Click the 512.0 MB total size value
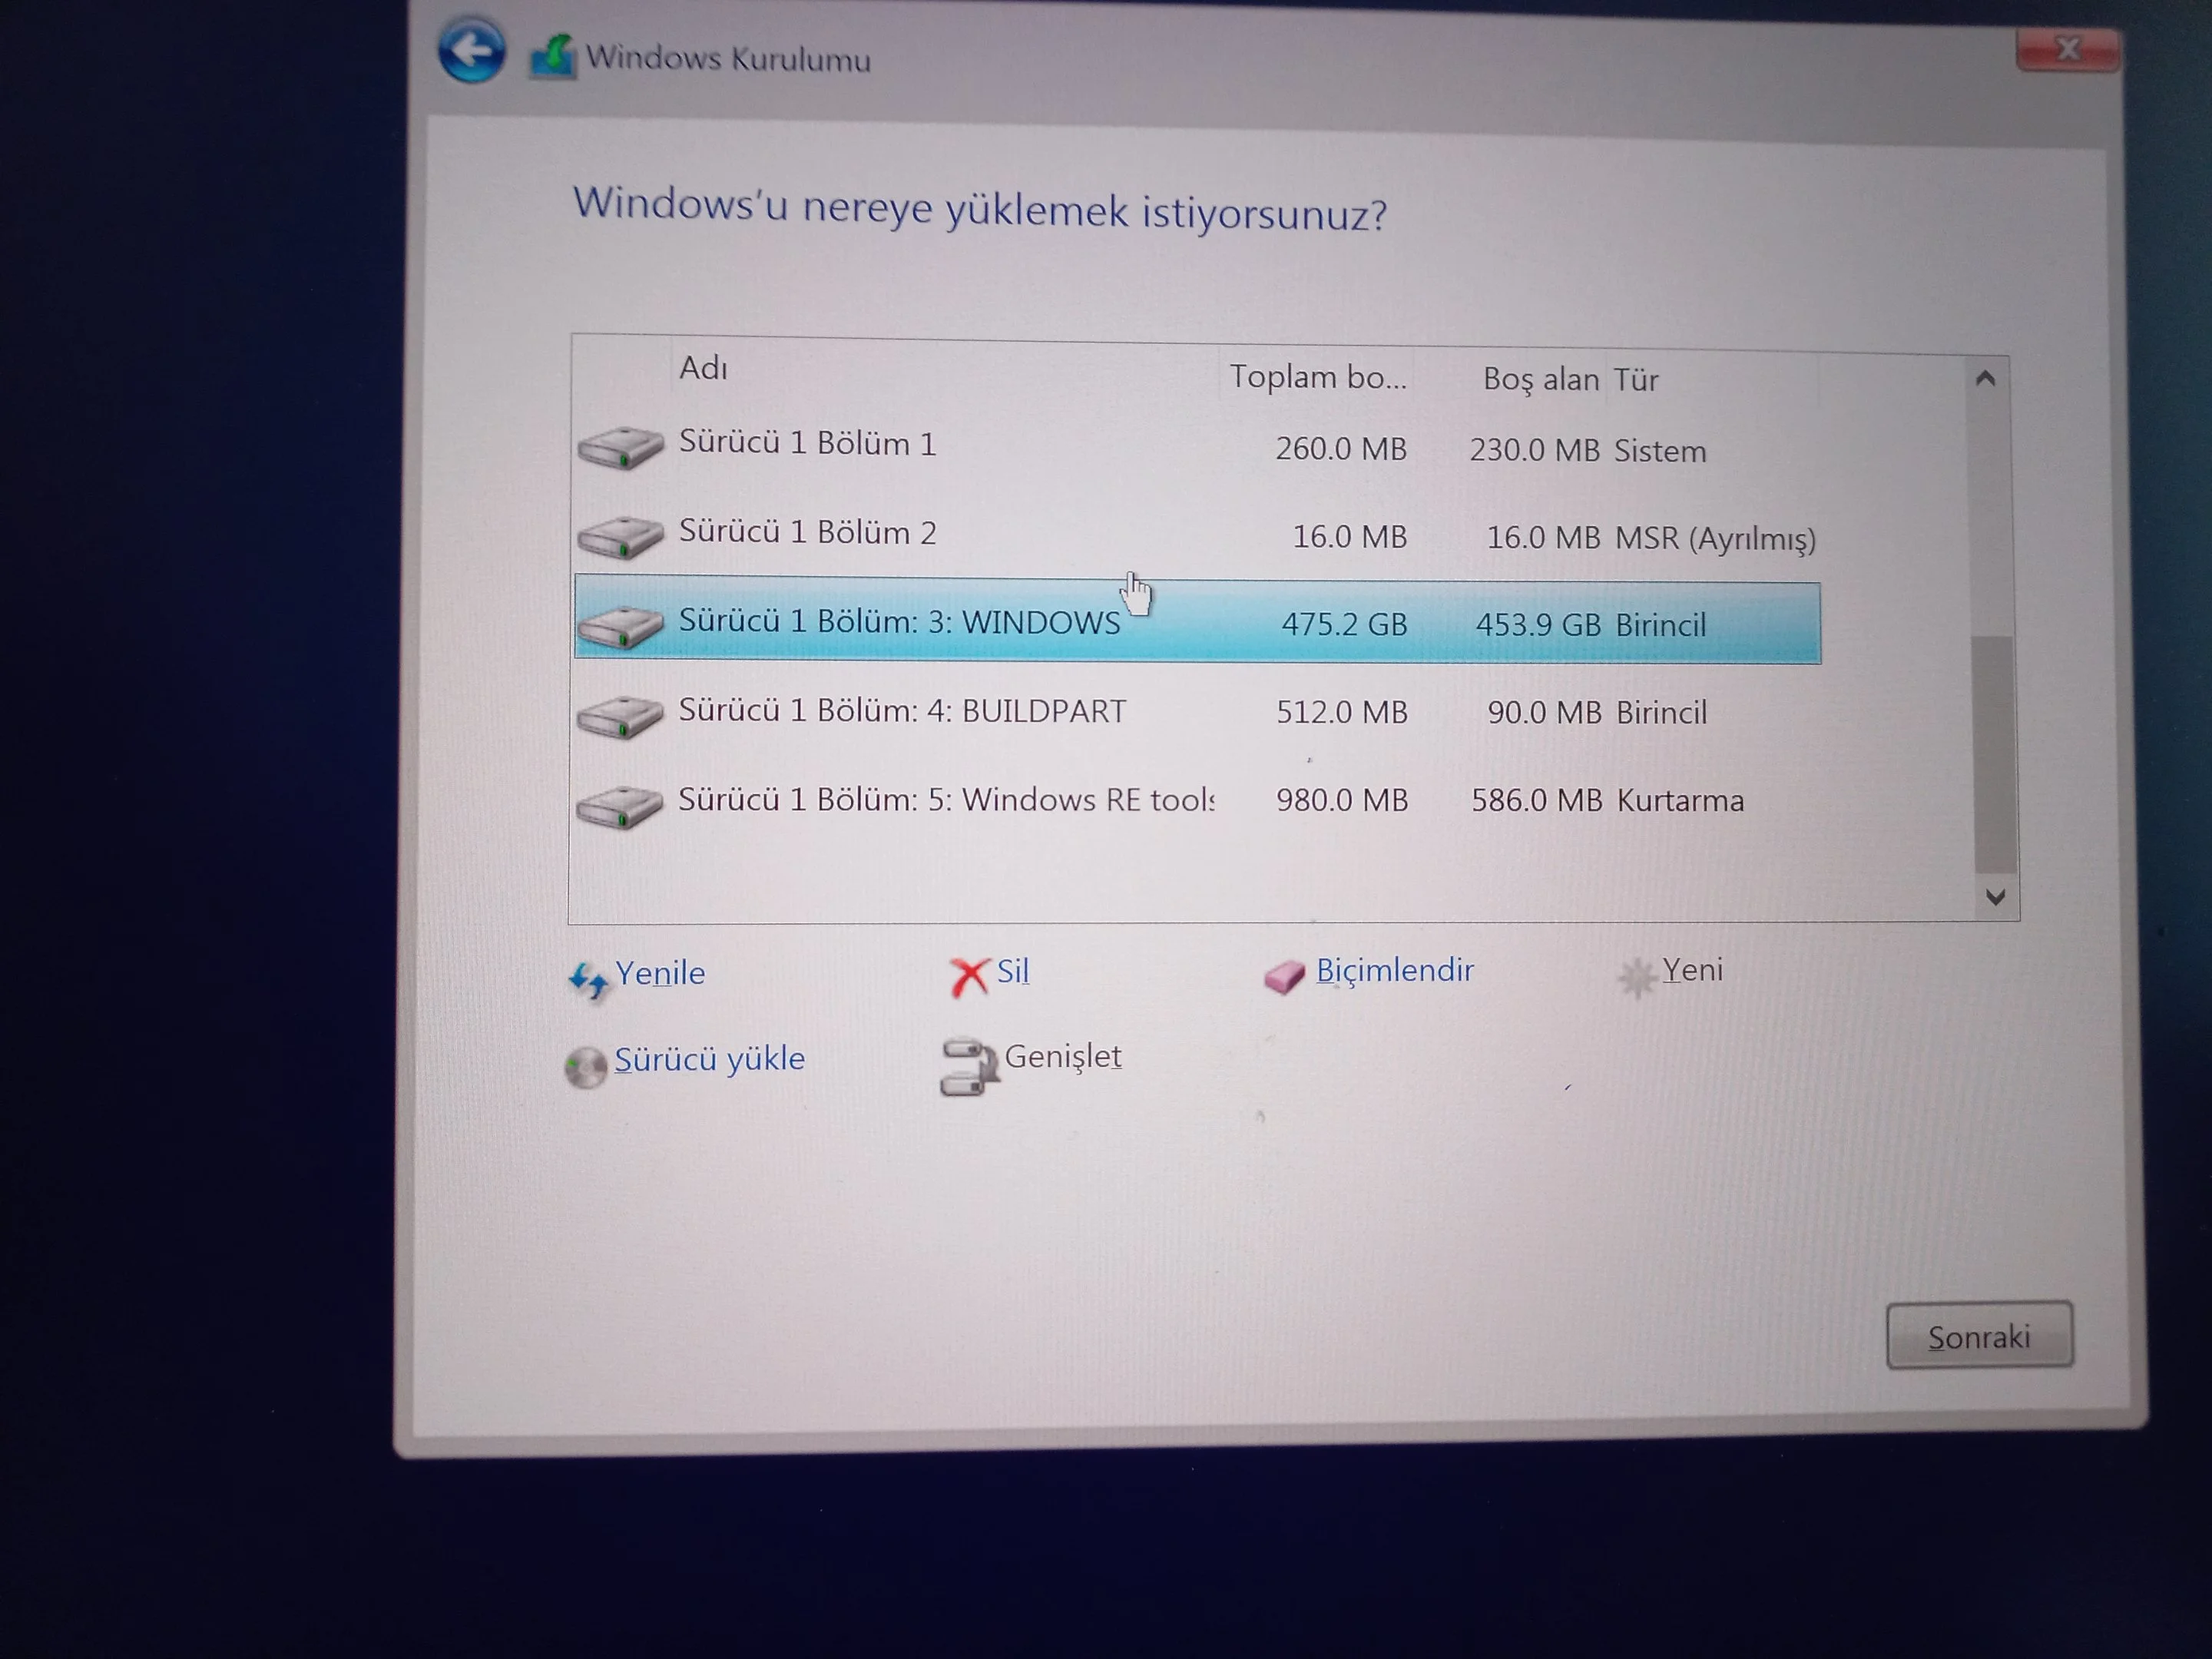 [x=1342, y=712]
